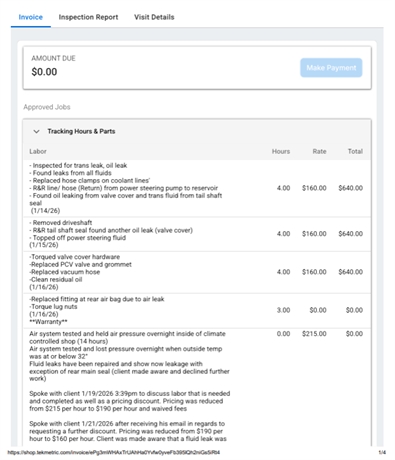Click the Hours column header
This screenshot has height=460, width=395.
coord(281,151)
